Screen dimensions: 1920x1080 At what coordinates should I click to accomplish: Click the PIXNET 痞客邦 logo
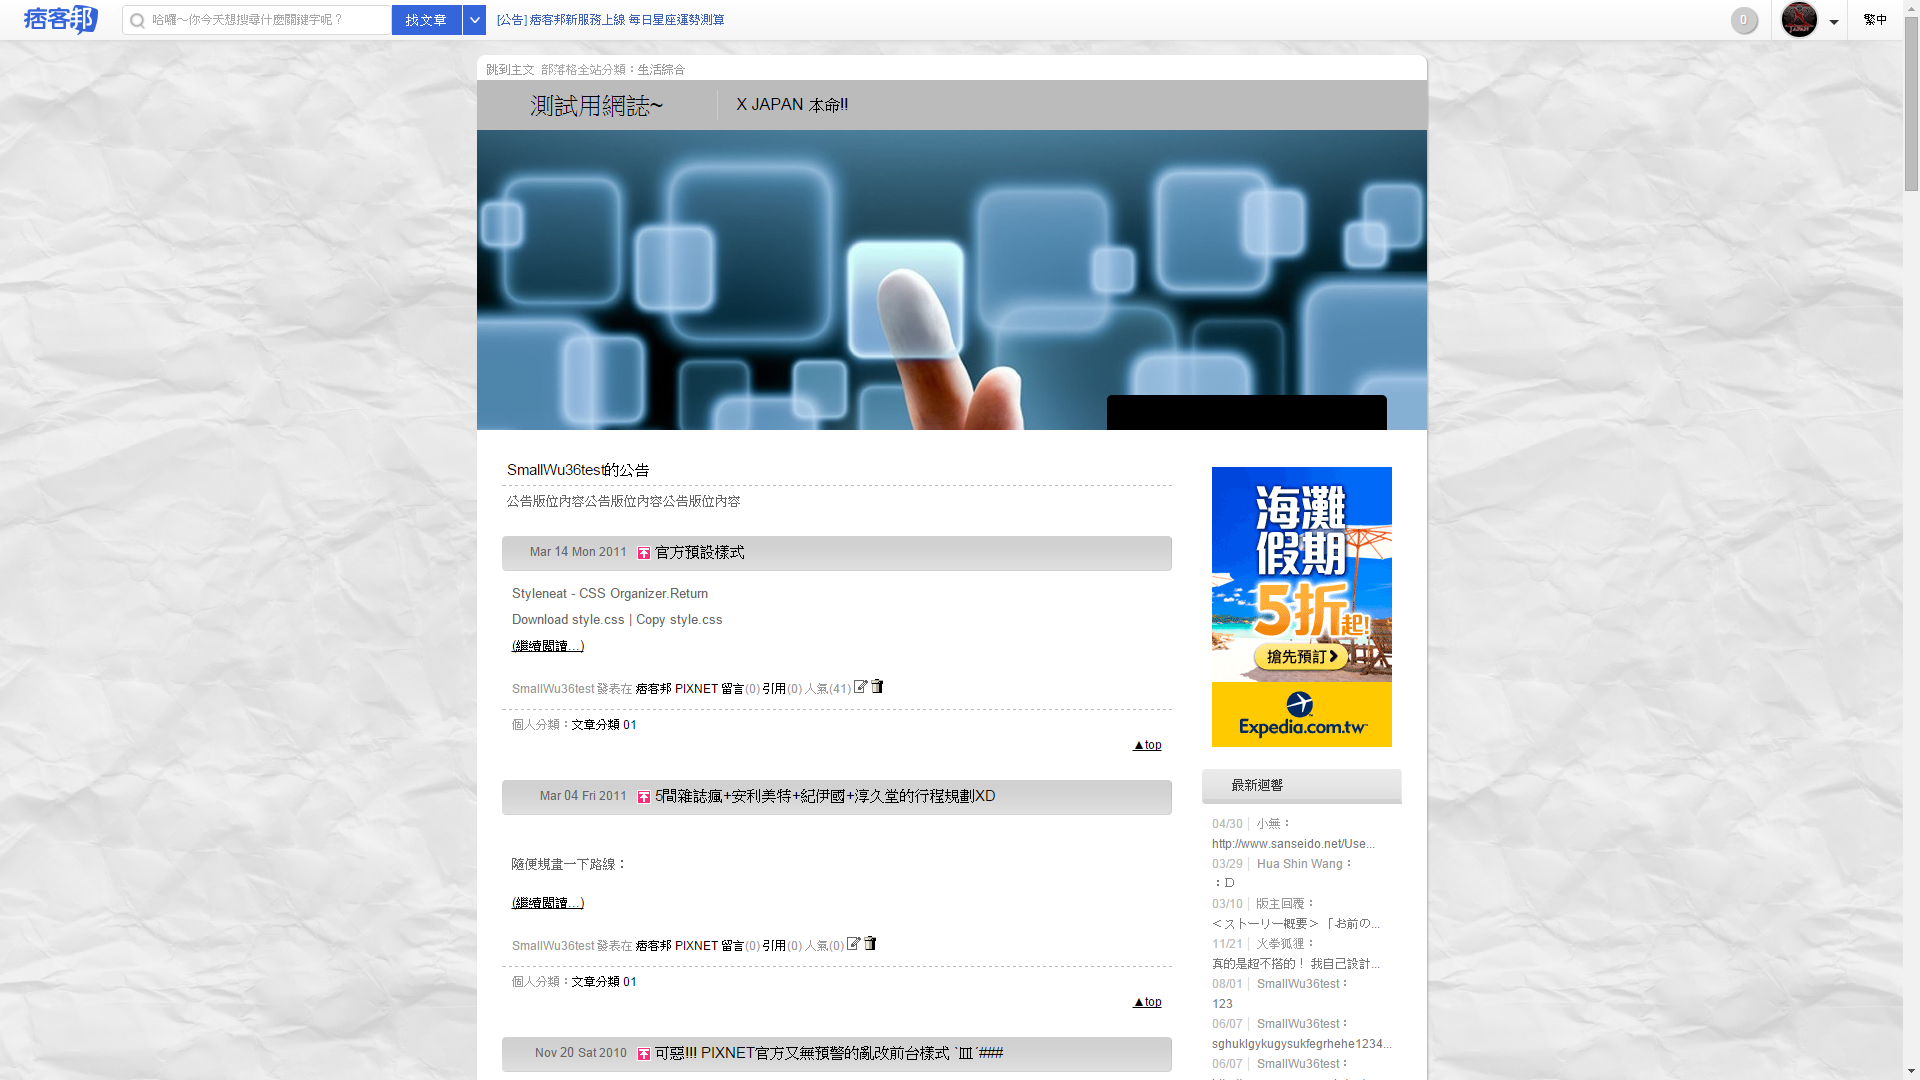tap(60, 19)
